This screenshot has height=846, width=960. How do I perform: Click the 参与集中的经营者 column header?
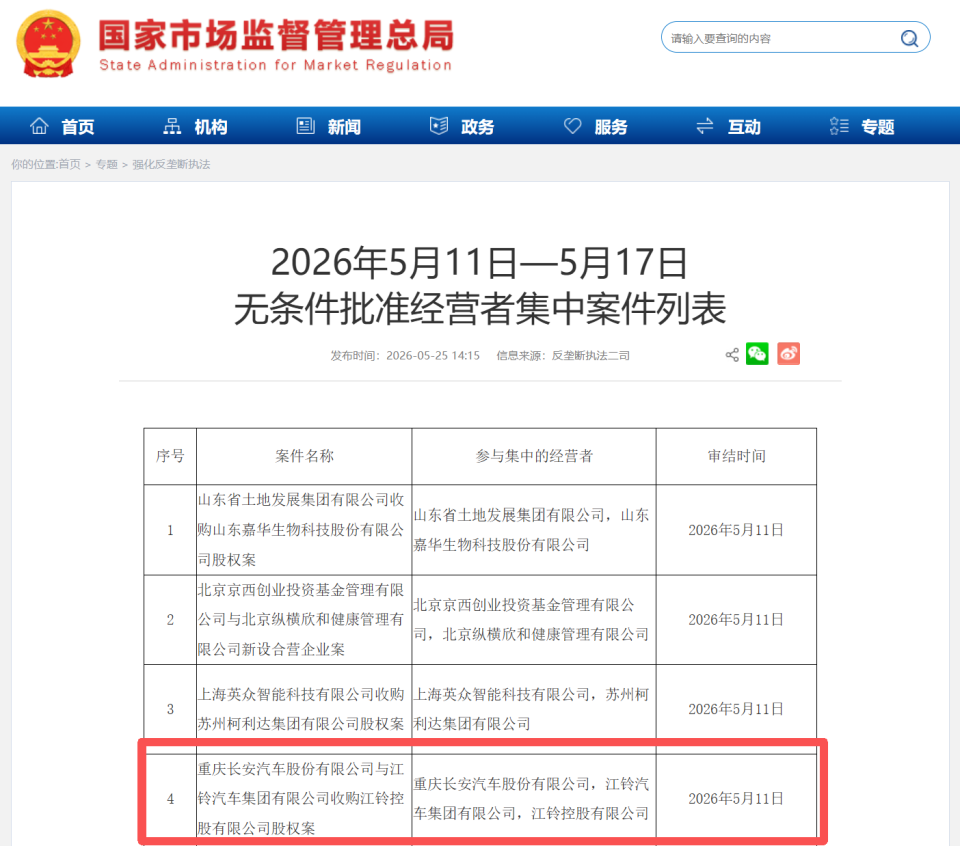point(534,456)
